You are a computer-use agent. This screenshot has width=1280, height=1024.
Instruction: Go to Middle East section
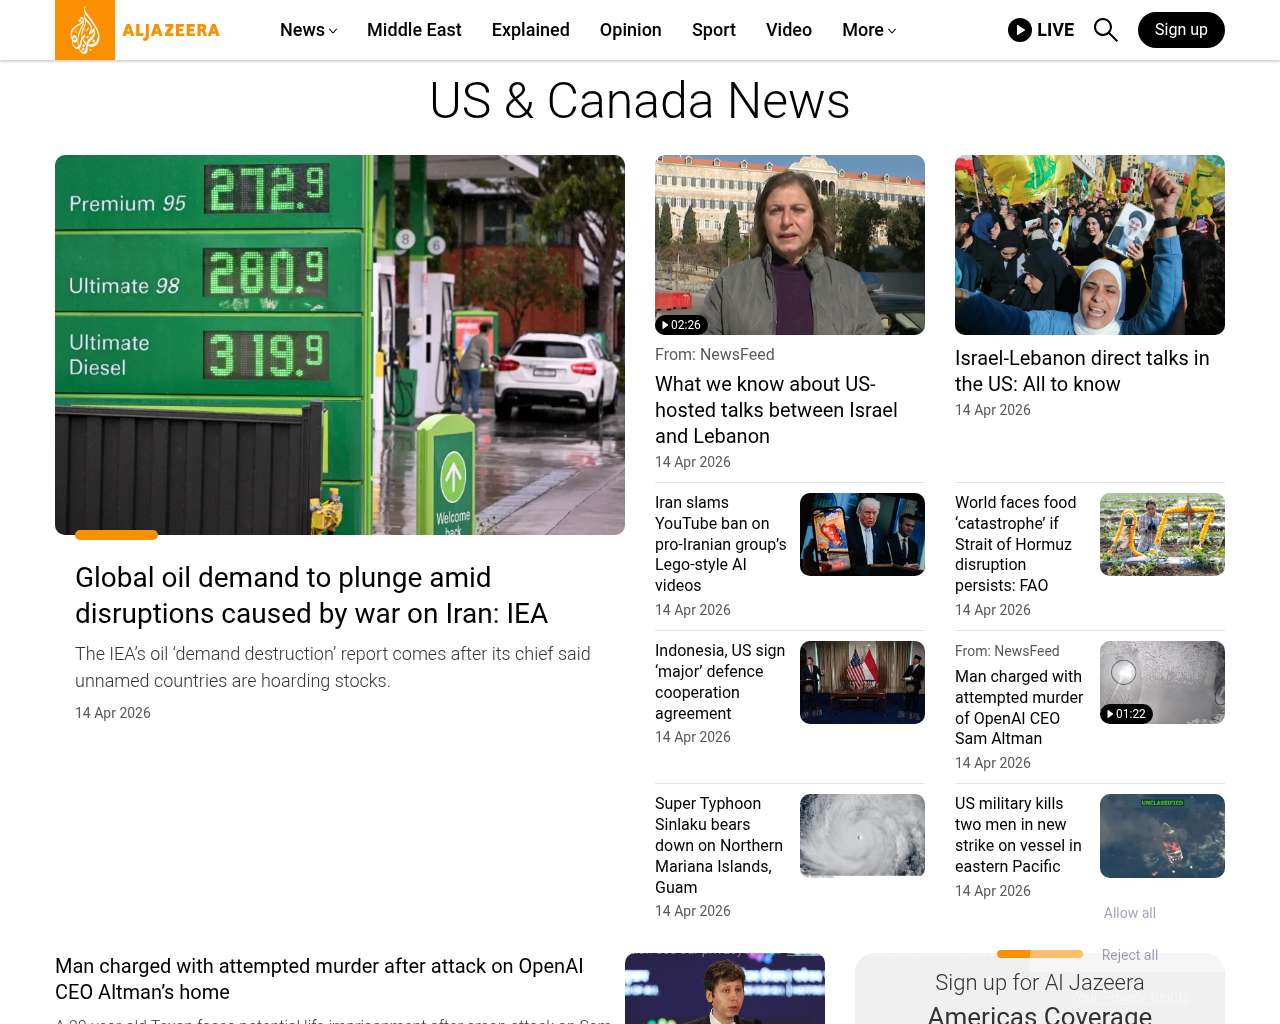(x=414, y=30)
